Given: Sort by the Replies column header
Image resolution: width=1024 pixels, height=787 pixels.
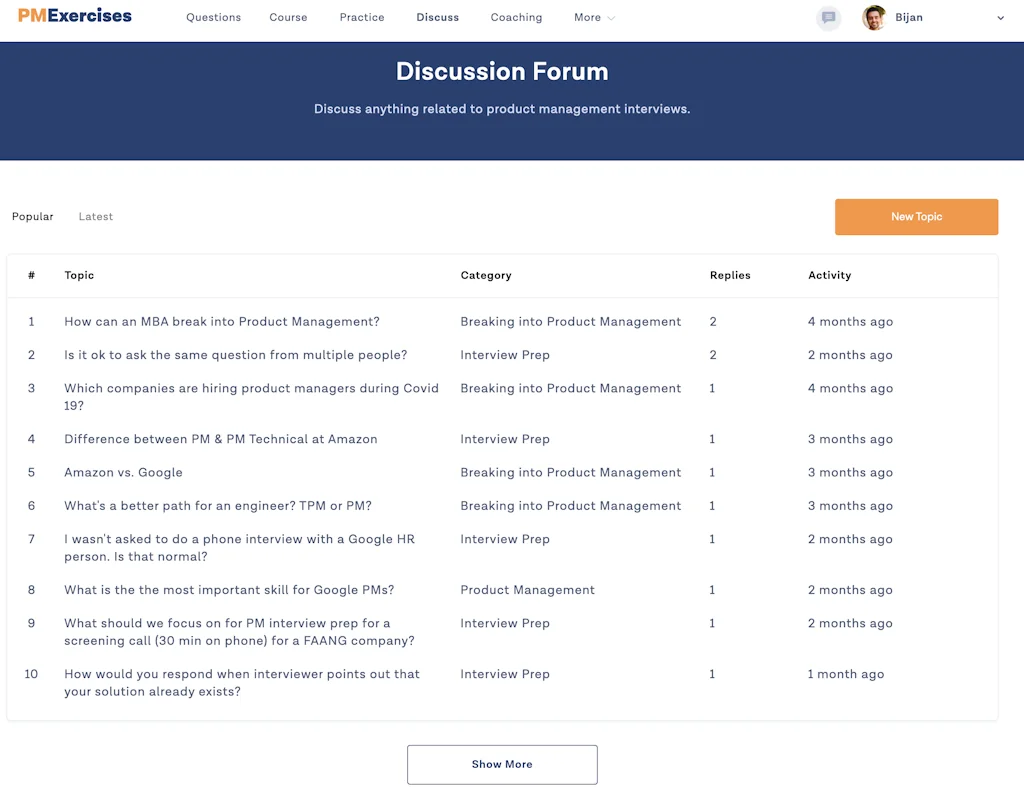Looking at the screenshot, I should (x=730, y=275).
